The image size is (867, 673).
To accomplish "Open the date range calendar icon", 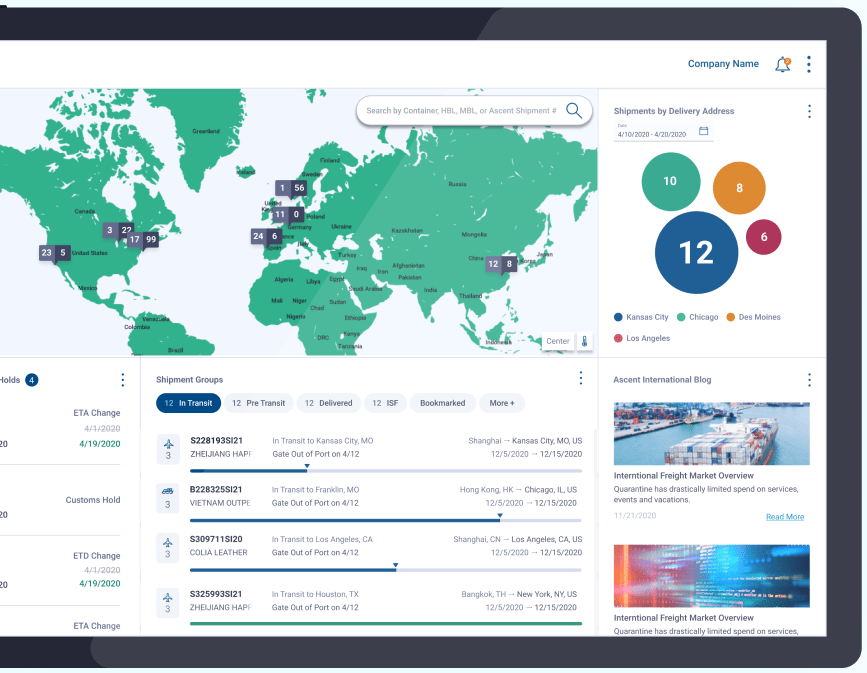I will click(703, 131).
